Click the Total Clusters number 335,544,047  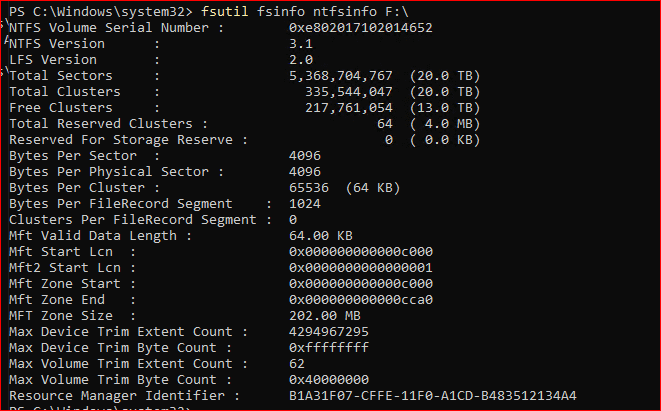[x=348, y=92]
